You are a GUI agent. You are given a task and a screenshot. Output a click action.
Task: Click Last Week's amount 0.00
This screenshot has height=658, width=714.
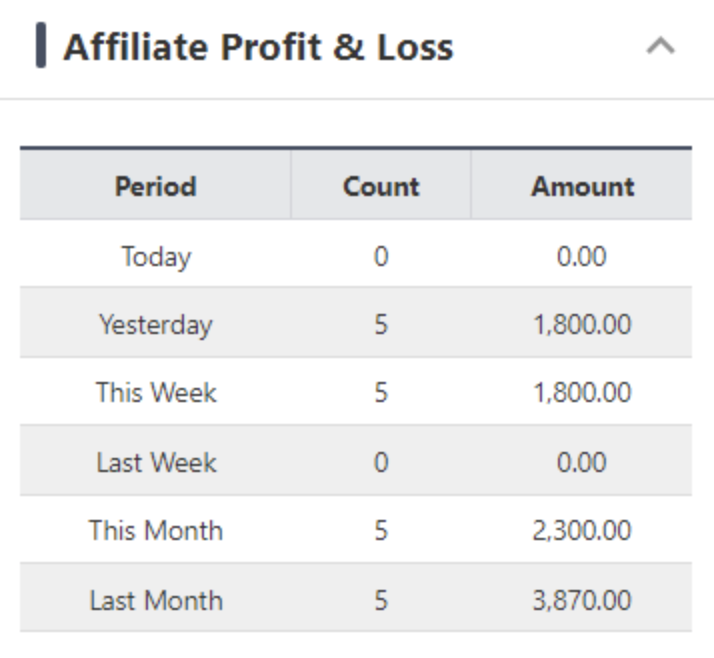pyautogui.click(x=582, y=462)
